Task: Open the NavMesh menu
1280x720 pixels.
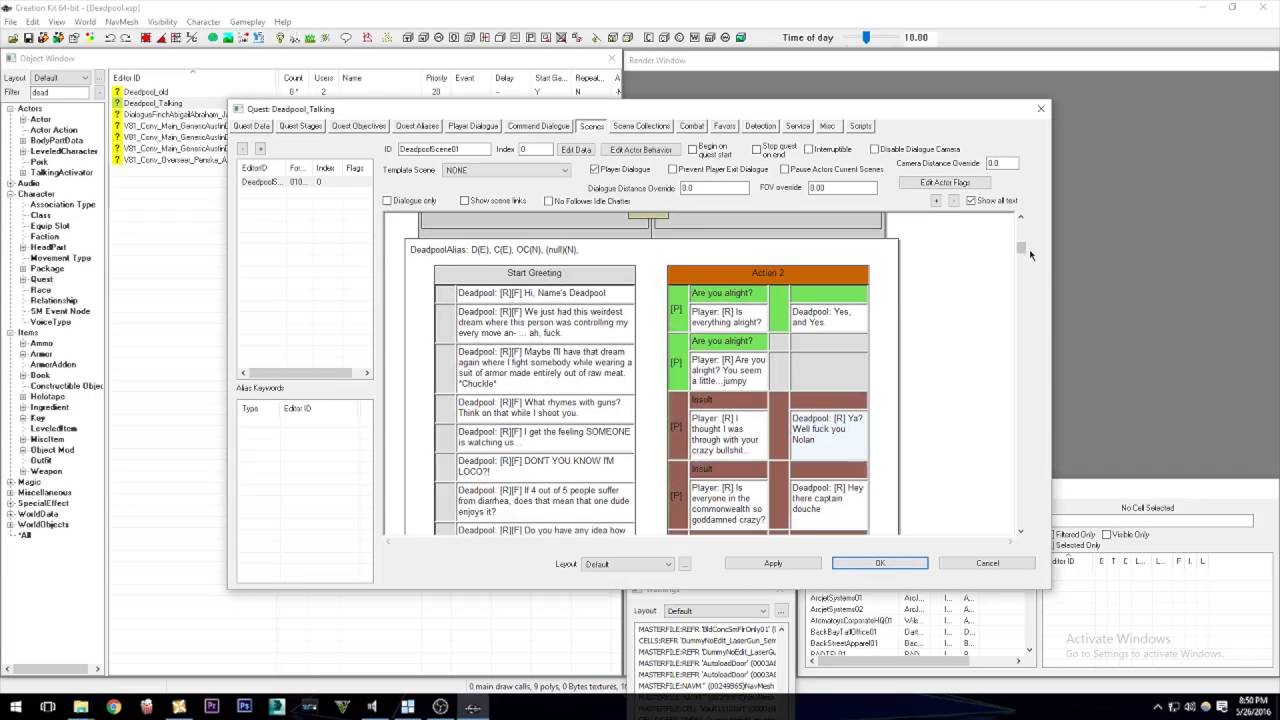Action: 122,22
